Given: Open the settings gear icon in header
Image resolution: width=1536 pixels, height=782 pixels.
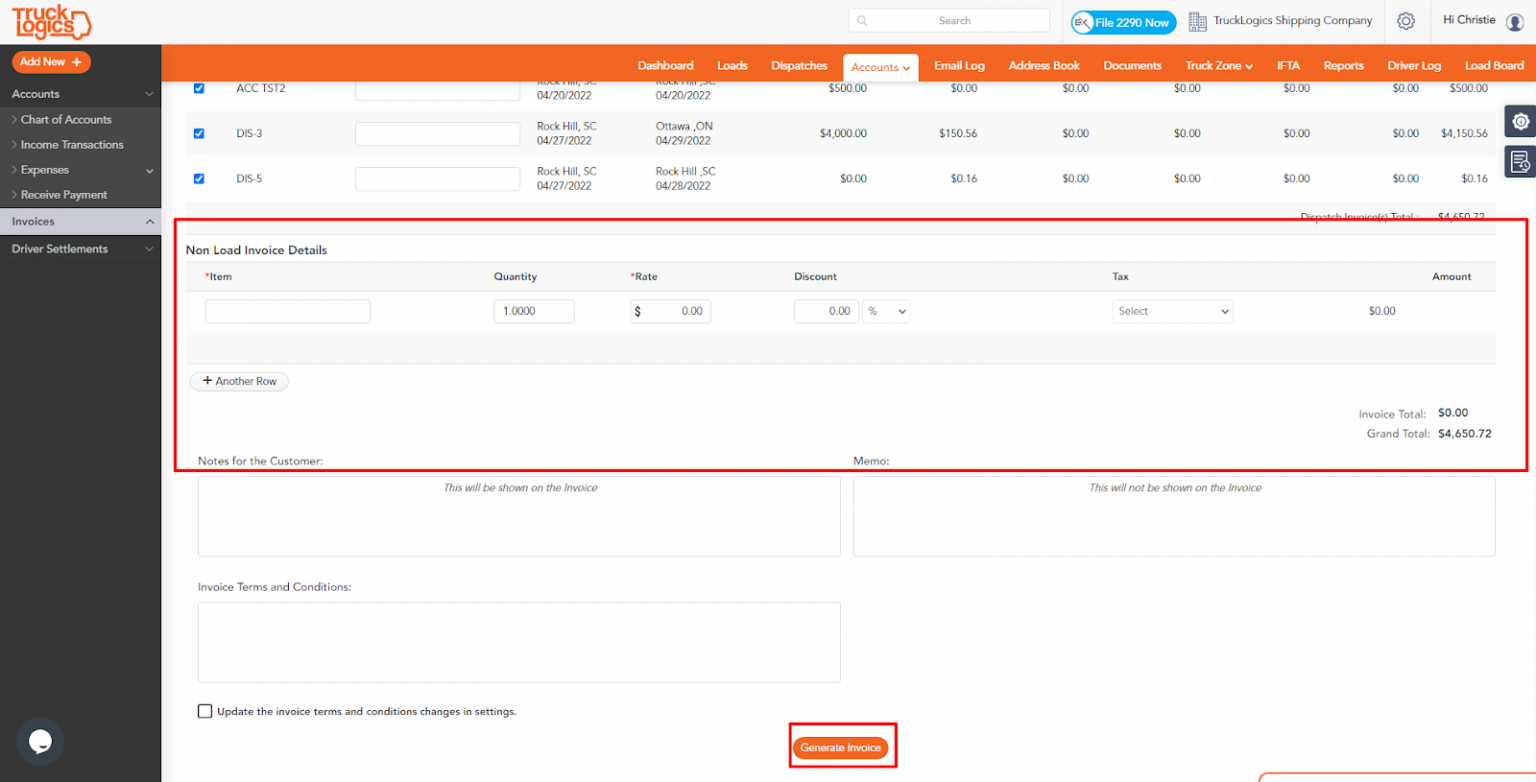Looking at the screenshot, I should 1406,21.
